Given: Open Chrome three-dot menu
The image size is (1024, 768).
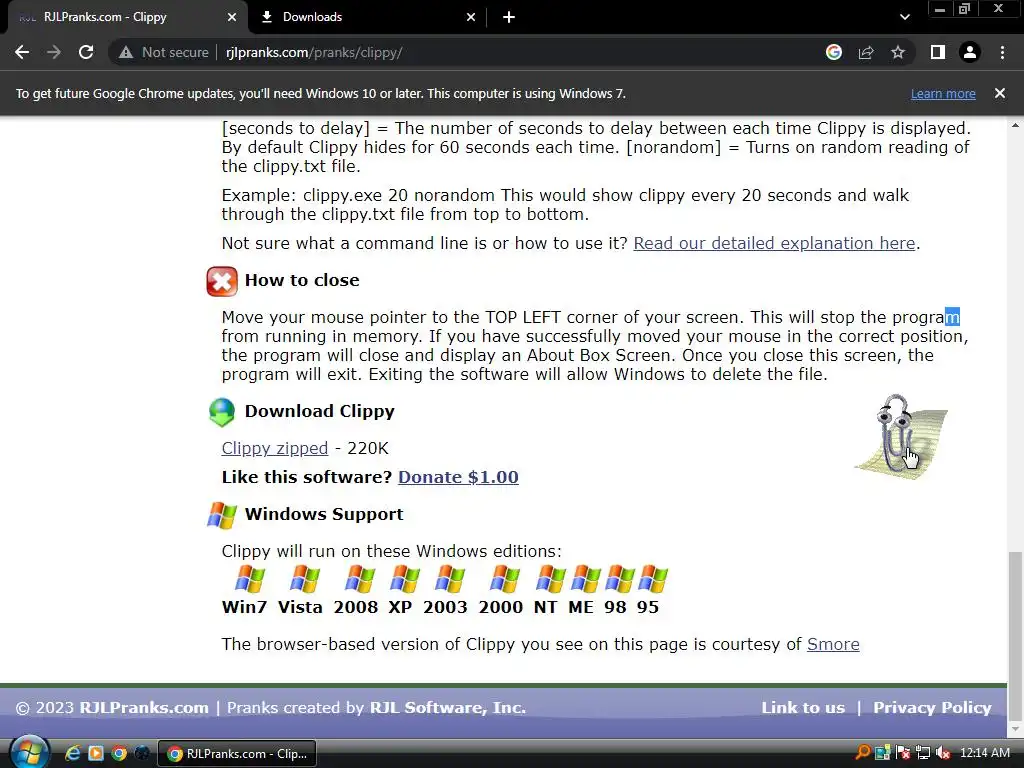Looking at the screenshot, I should (1002, 52).
